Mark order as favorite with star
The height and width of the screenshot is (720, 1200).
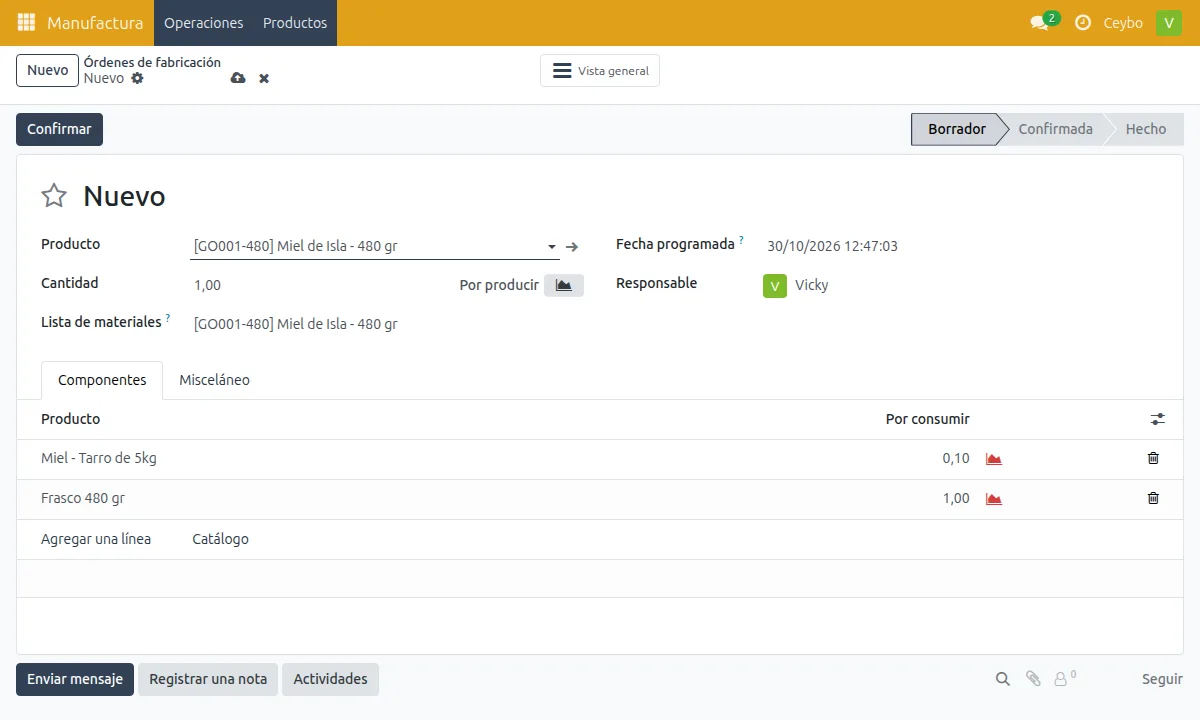tap(54, 196)
